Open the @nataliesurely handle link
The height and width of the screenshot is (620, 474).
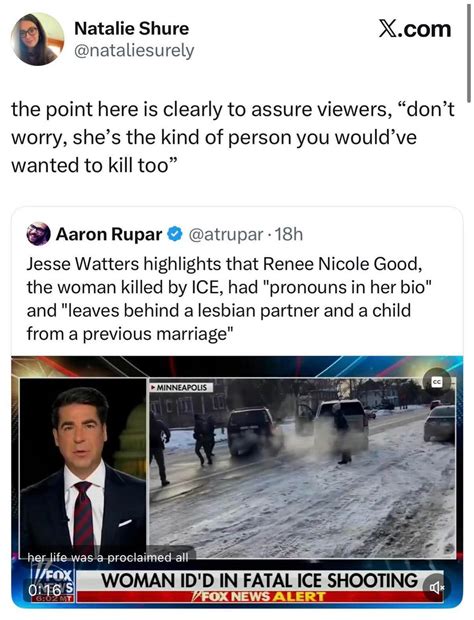pyautogui.click(x=134, y=50)
